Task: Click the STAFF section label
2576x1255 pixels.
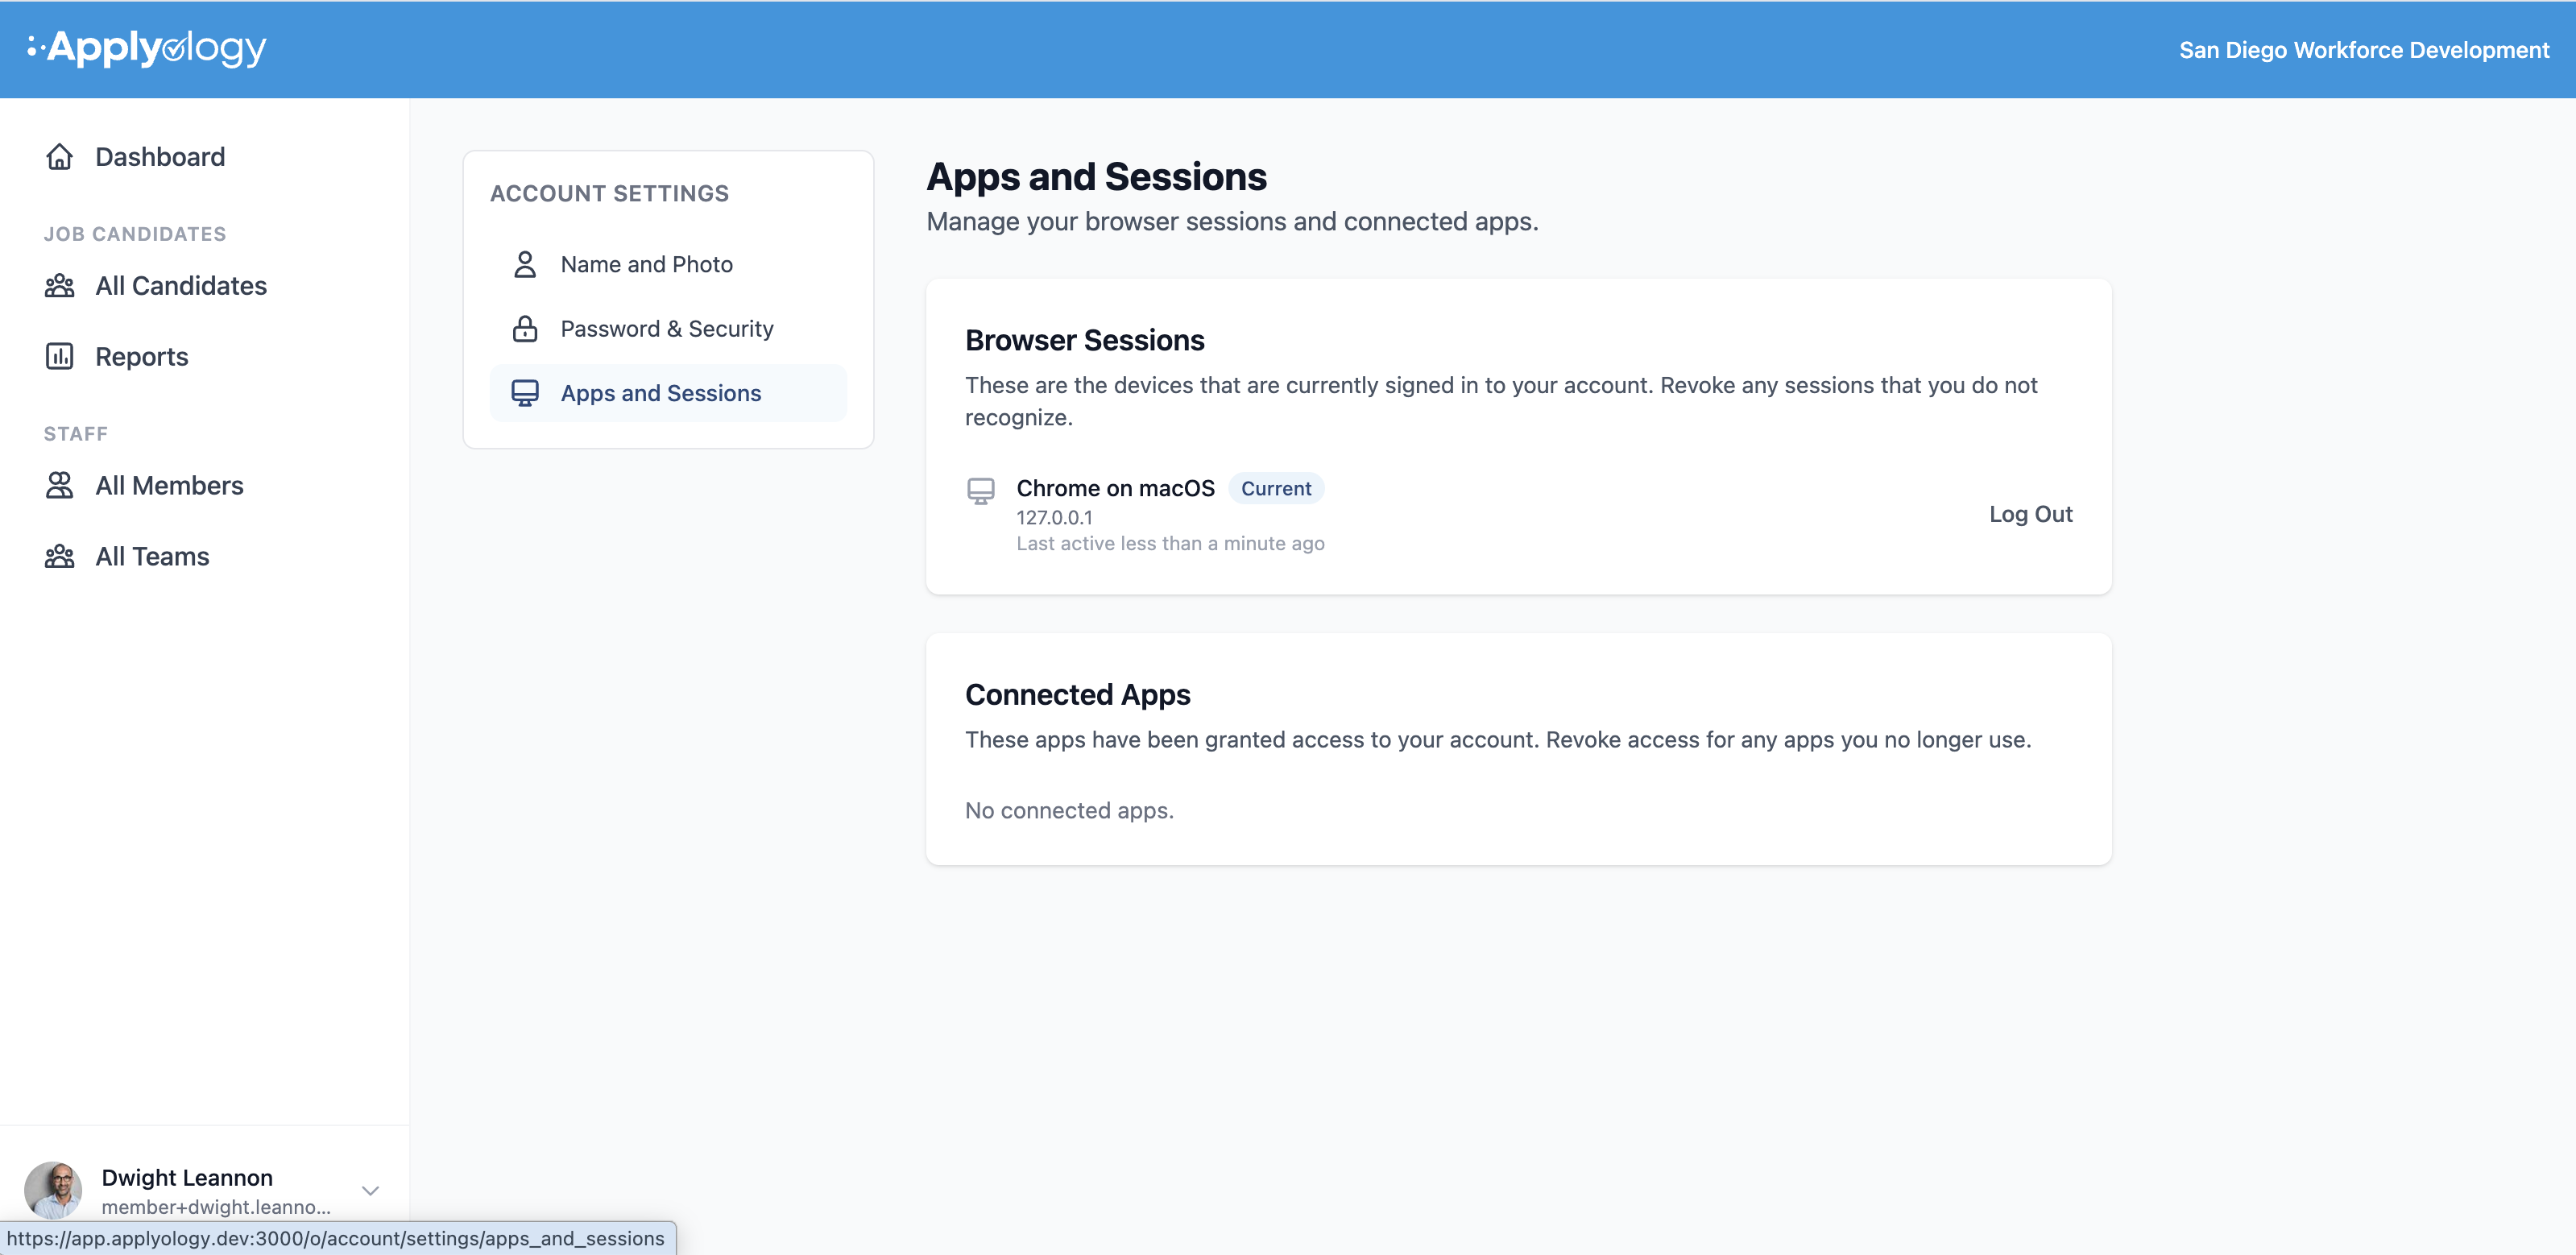Action: [x=76, y=434]
